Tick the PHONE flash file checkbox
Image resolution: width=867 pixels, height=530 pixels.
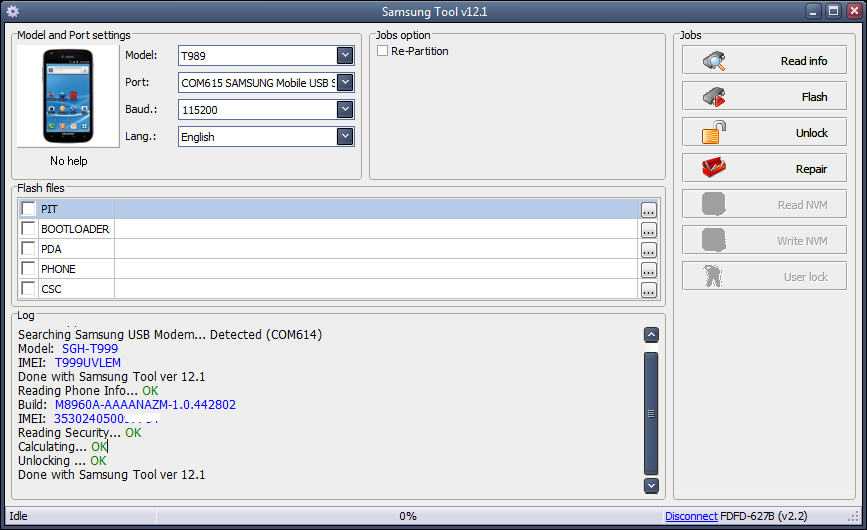click(28, 269)
